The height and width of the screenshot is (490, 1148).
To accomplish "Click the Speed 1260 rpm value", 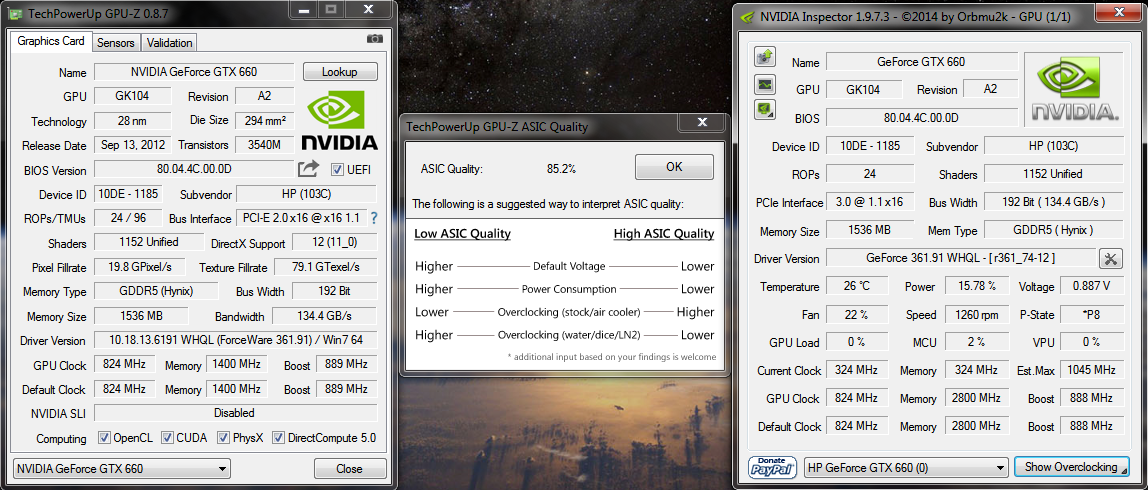I will click(977, 314).
